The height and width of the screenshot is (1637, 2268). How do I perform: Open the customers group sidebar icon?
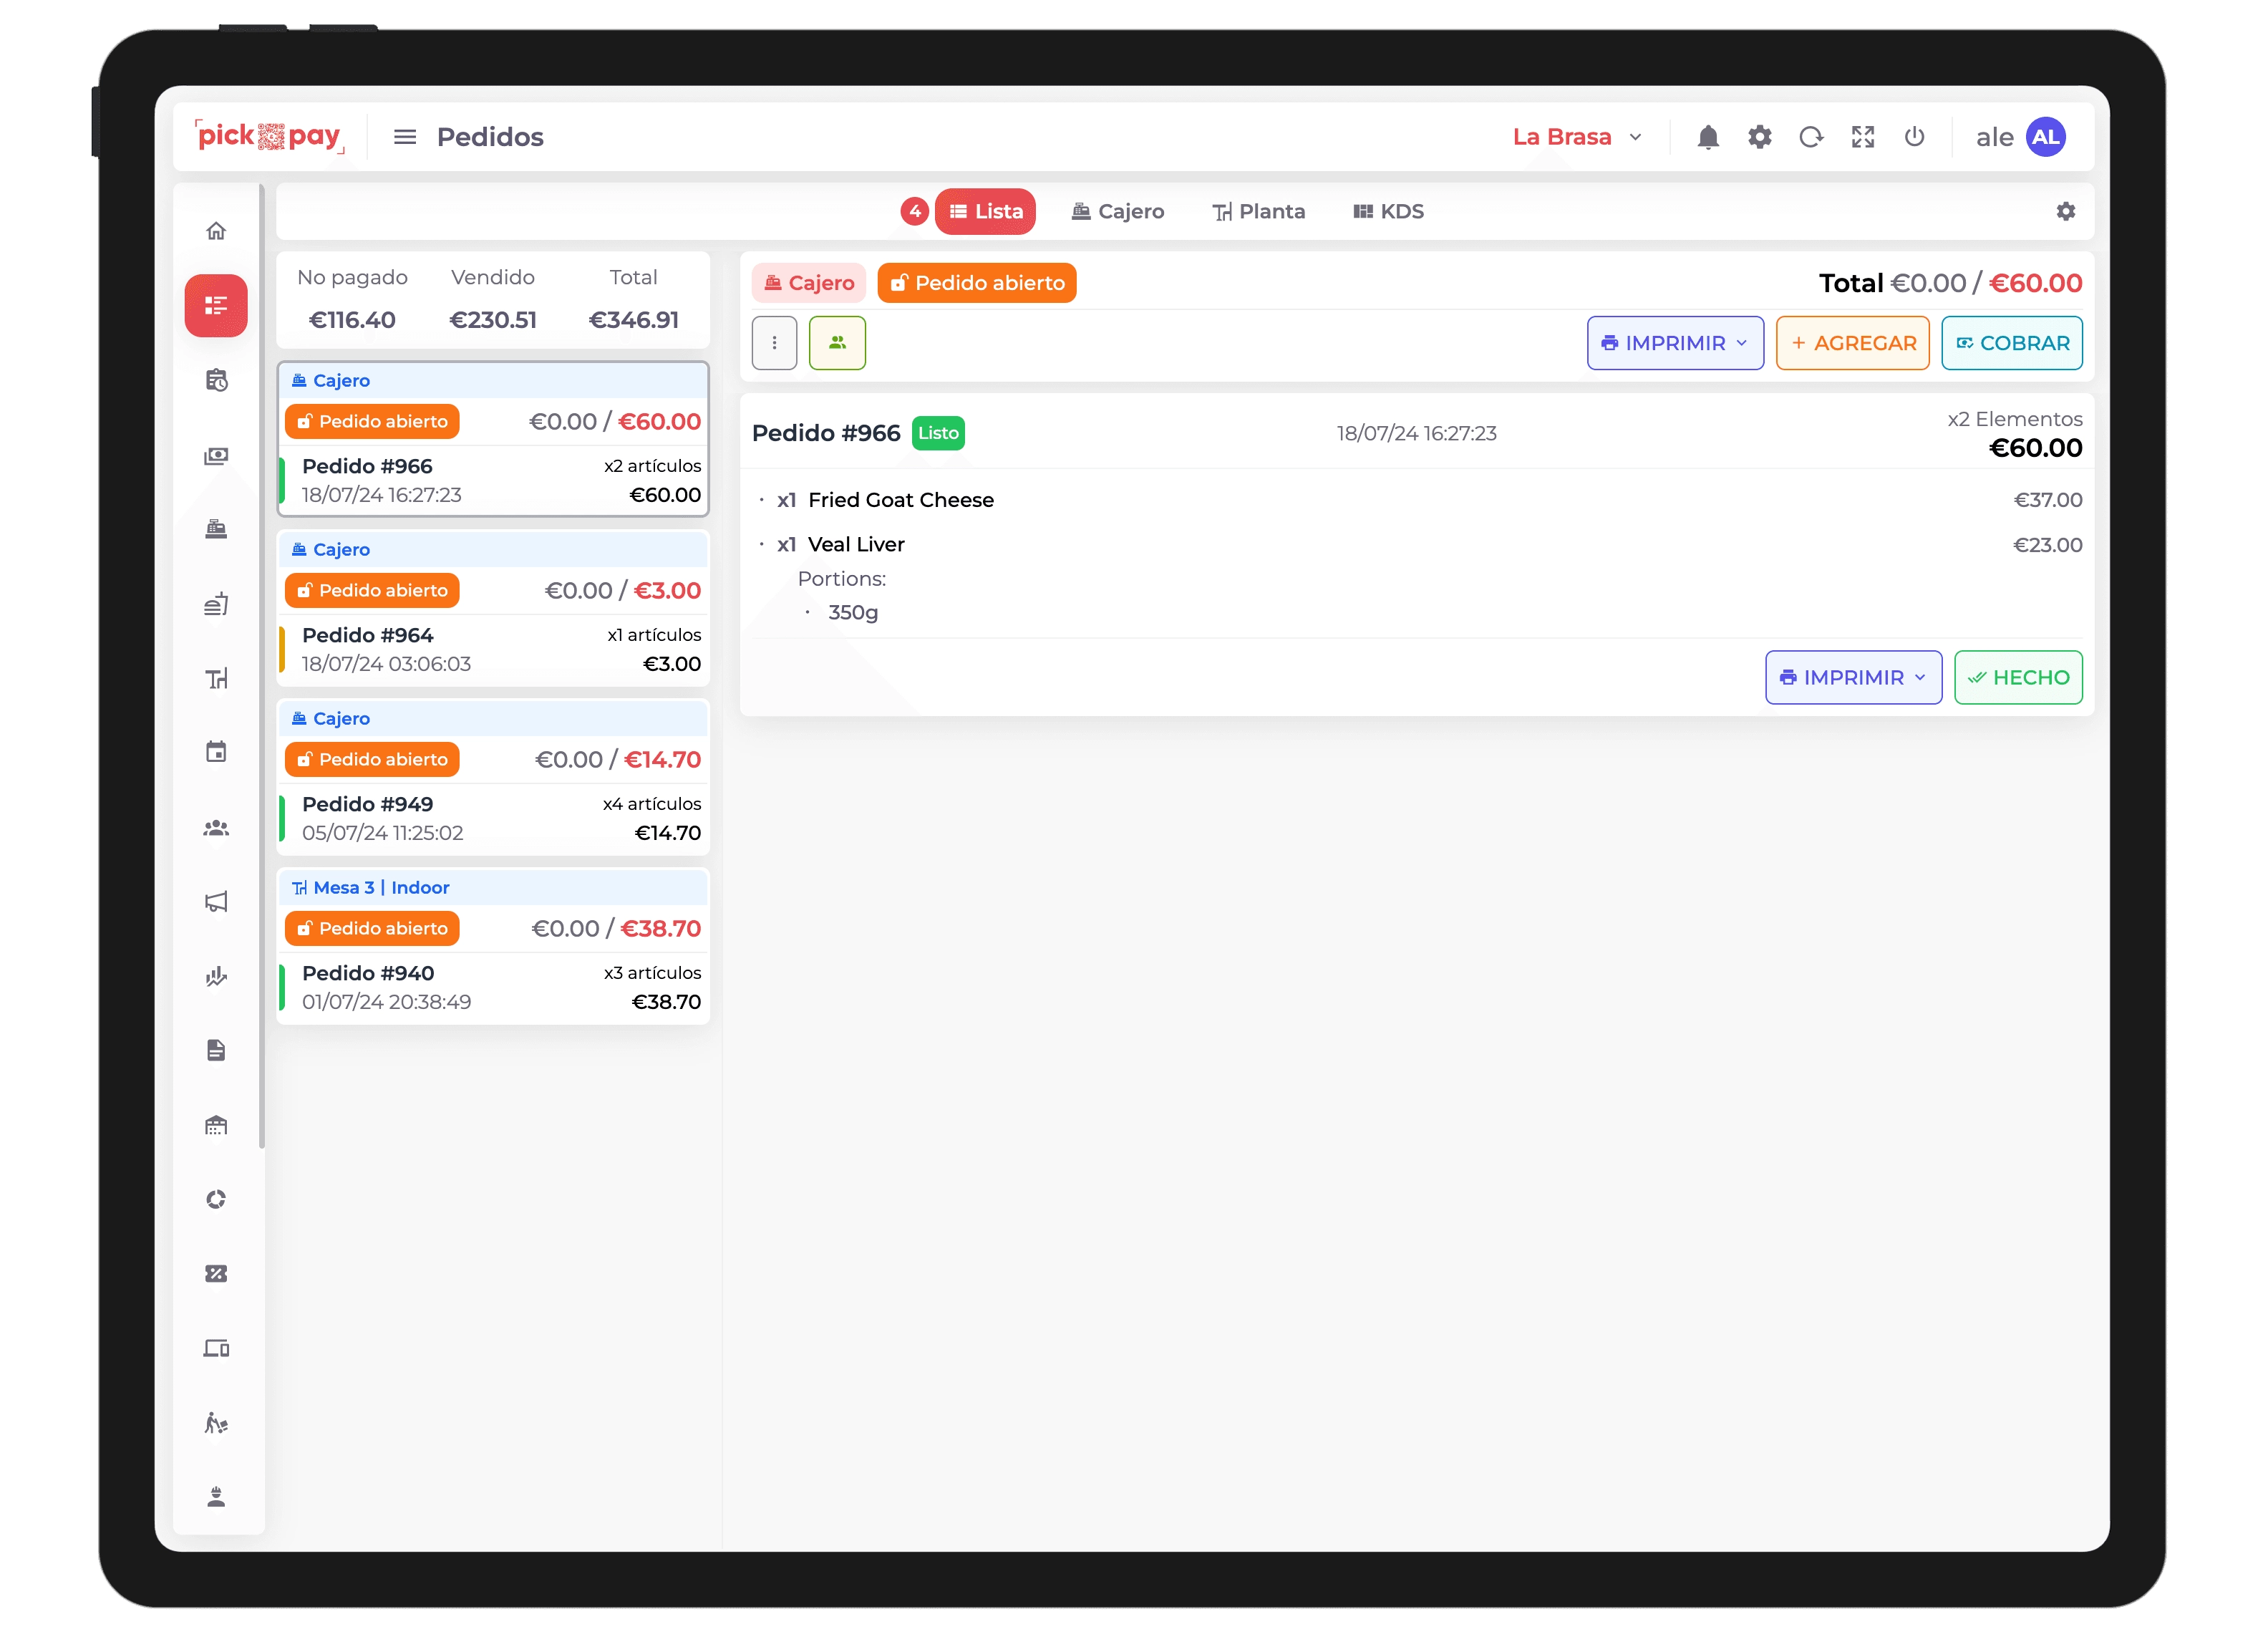(x=216, y=828)
